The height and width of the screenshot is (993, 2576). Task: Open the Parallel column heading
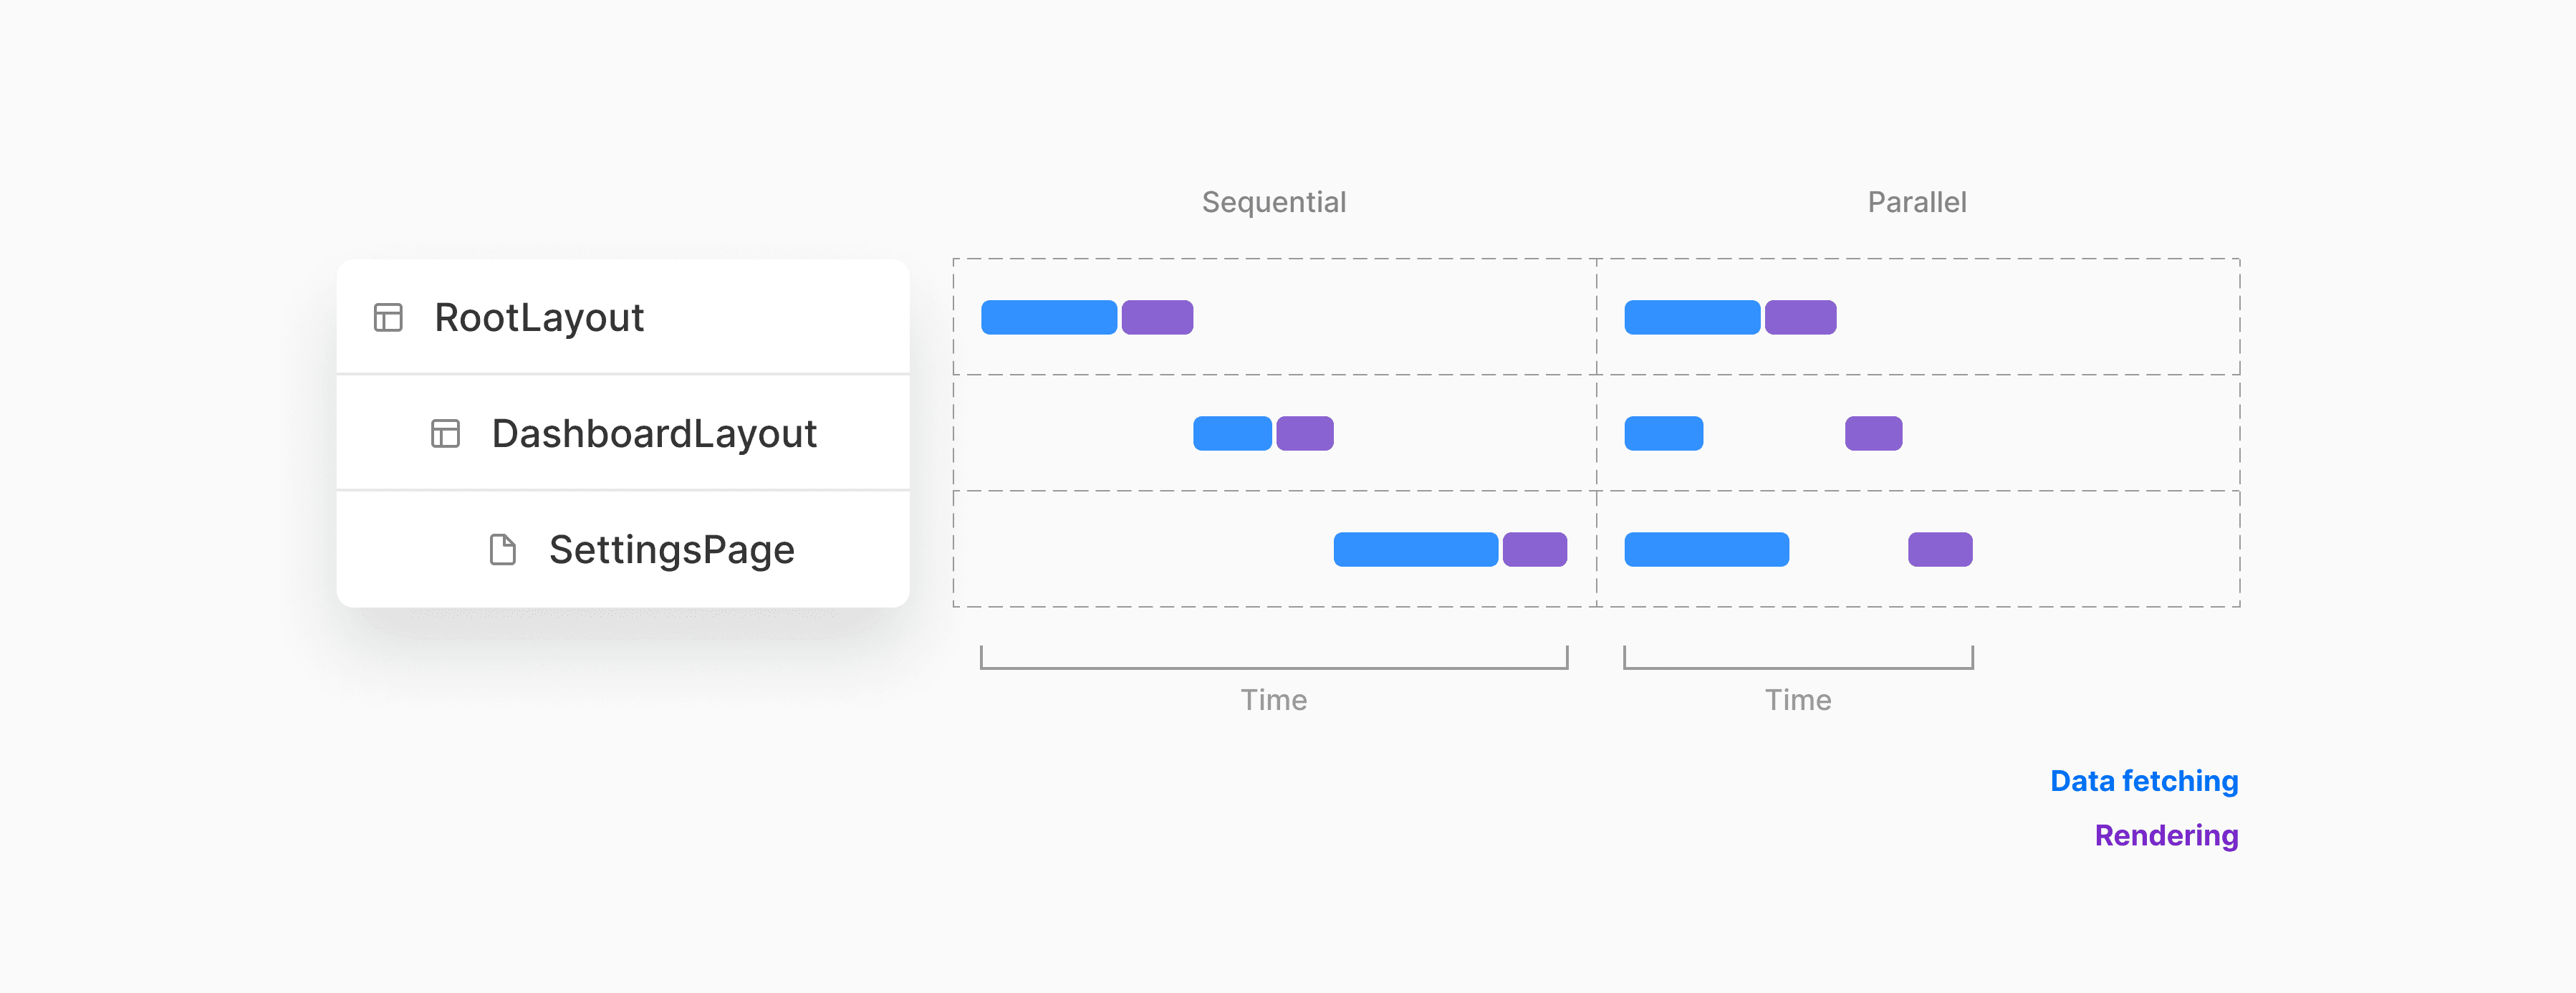[1917, 202]
